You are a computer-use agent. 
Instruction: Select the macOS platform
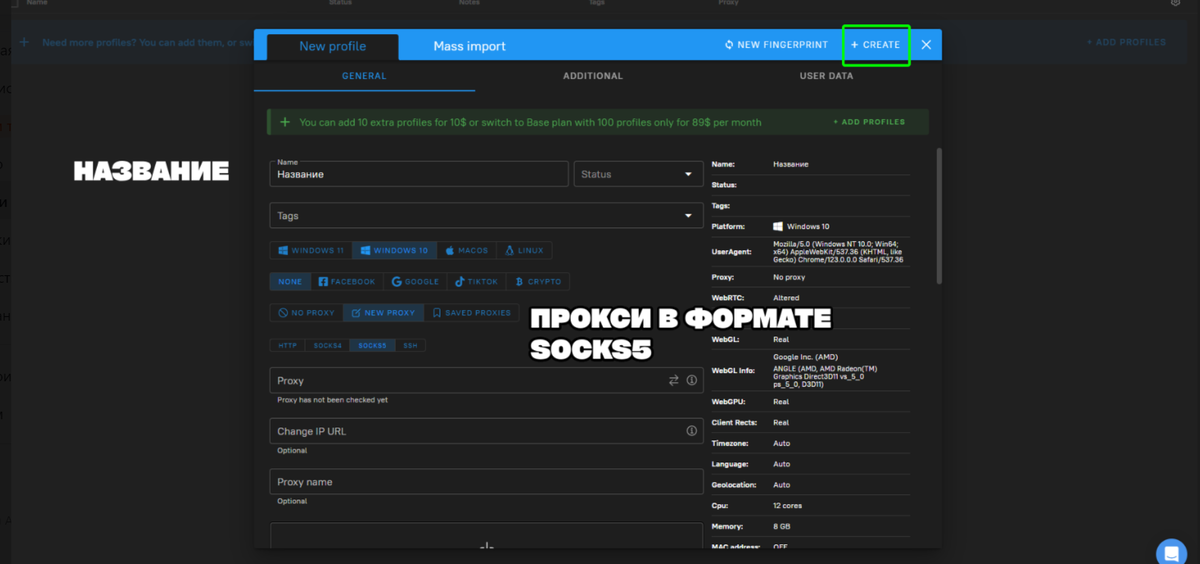(x=466, y=251)
